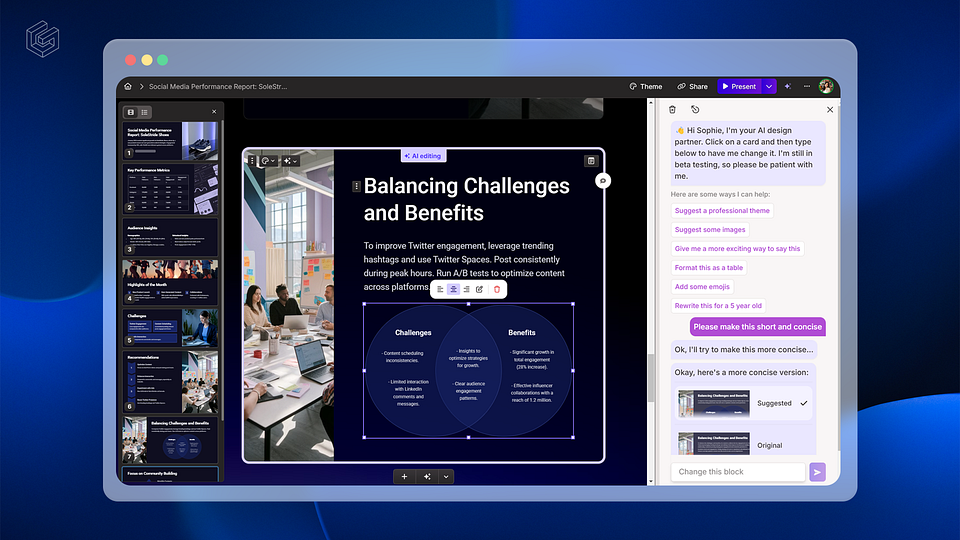Click the canvas vertical scrollbar down arrow
Image resolution: width=960 pixels, height=540 pixels.
pos(651,481)
